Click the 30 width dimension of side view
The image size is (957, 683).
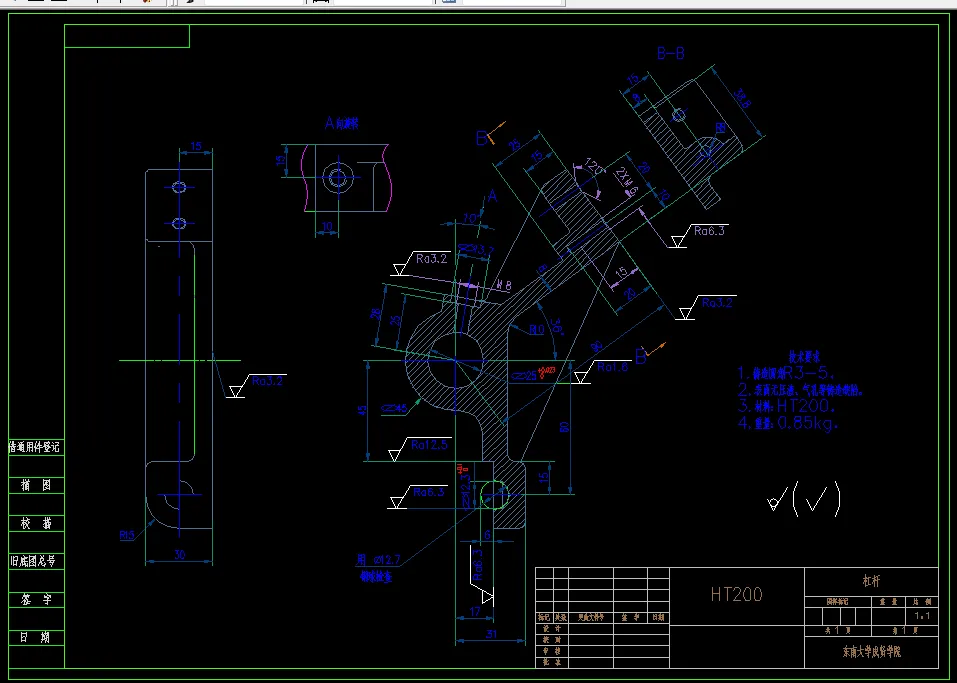(179, 555)
